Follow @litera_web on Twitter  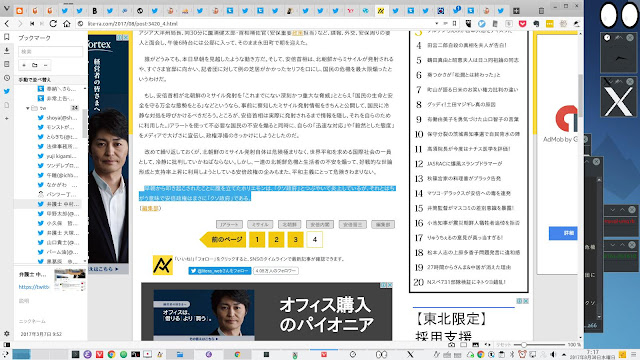click(x=220, y=271)
